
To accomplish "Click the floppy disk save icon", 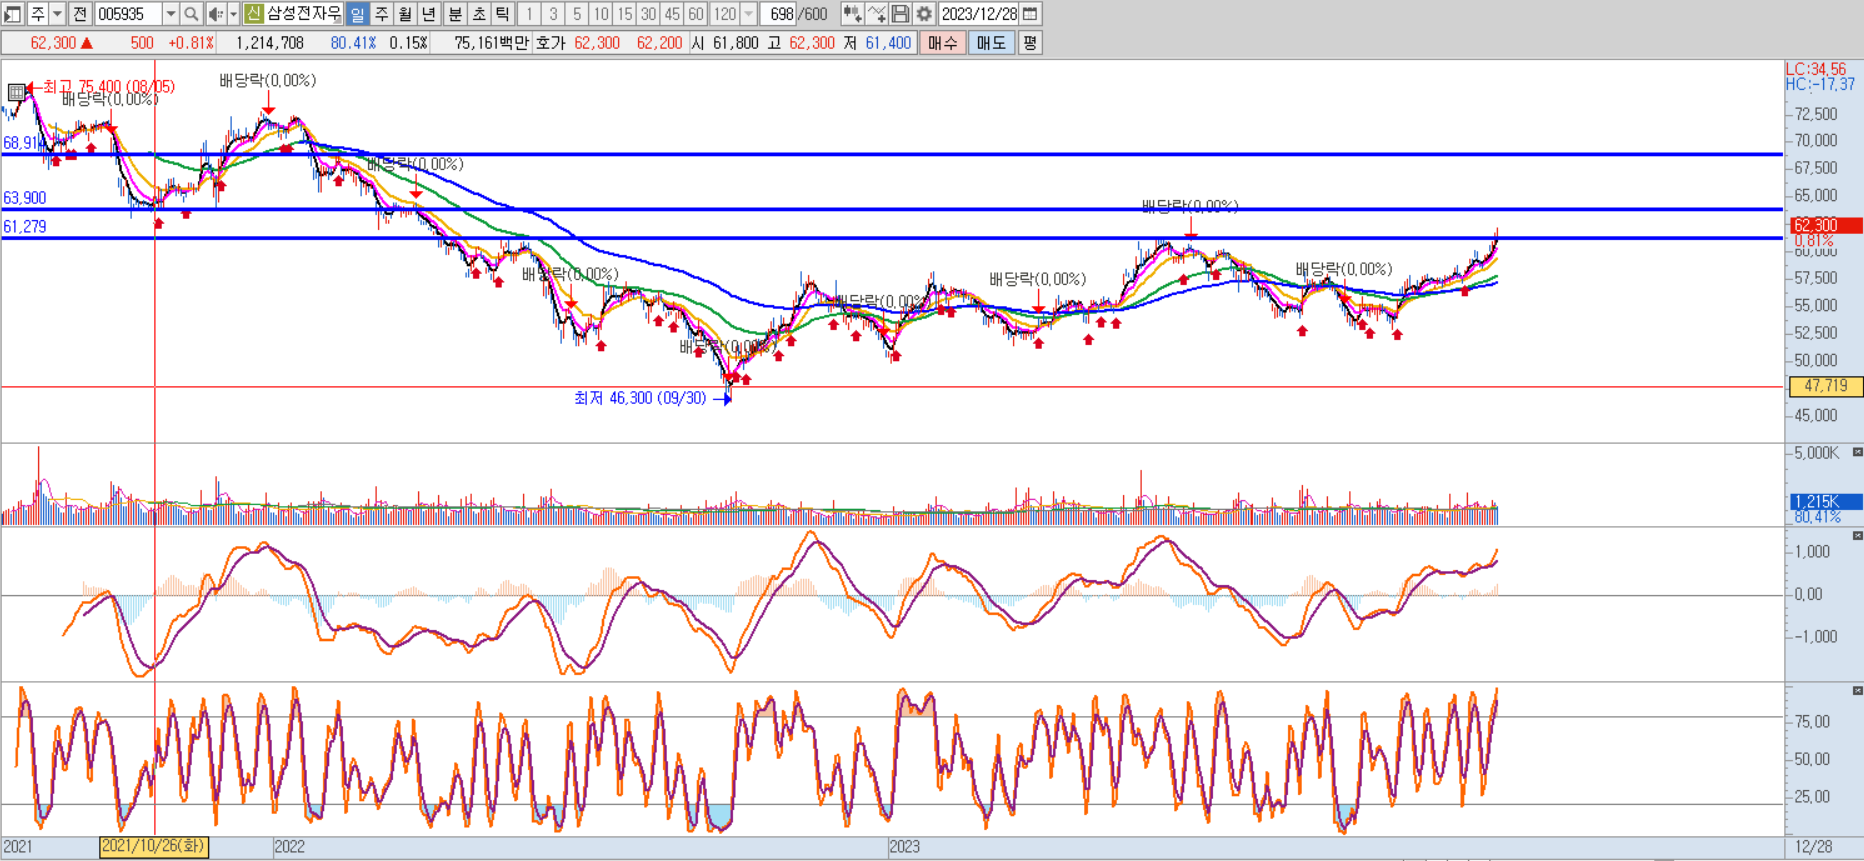I will pyautogui.click(x=900, y=14).
